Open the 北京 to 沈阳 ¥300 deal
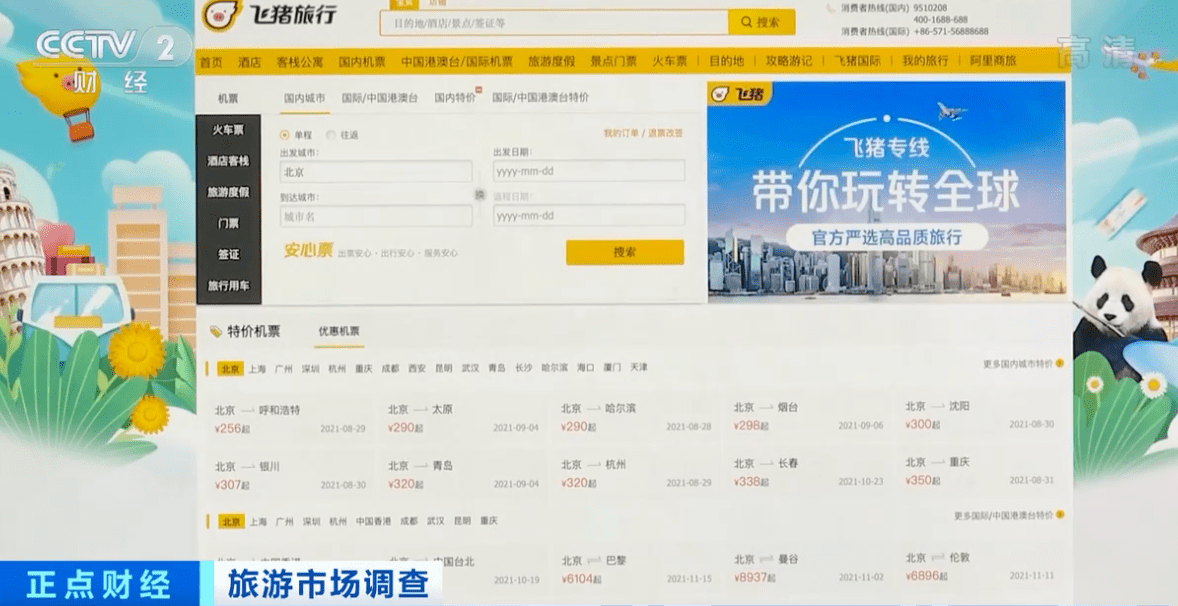1178x606 pixels. click(x=979, y=415)
